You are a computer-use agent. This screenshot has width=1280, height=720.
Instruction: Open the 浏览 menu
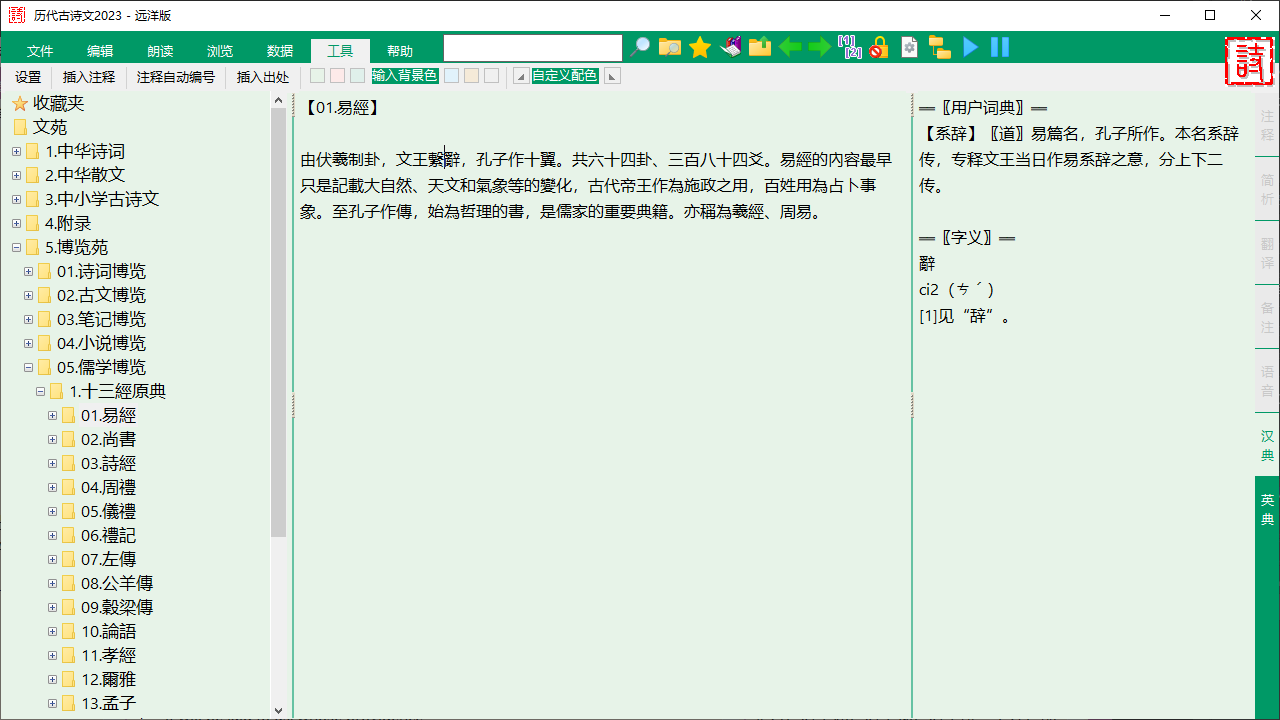coord(219,50)
